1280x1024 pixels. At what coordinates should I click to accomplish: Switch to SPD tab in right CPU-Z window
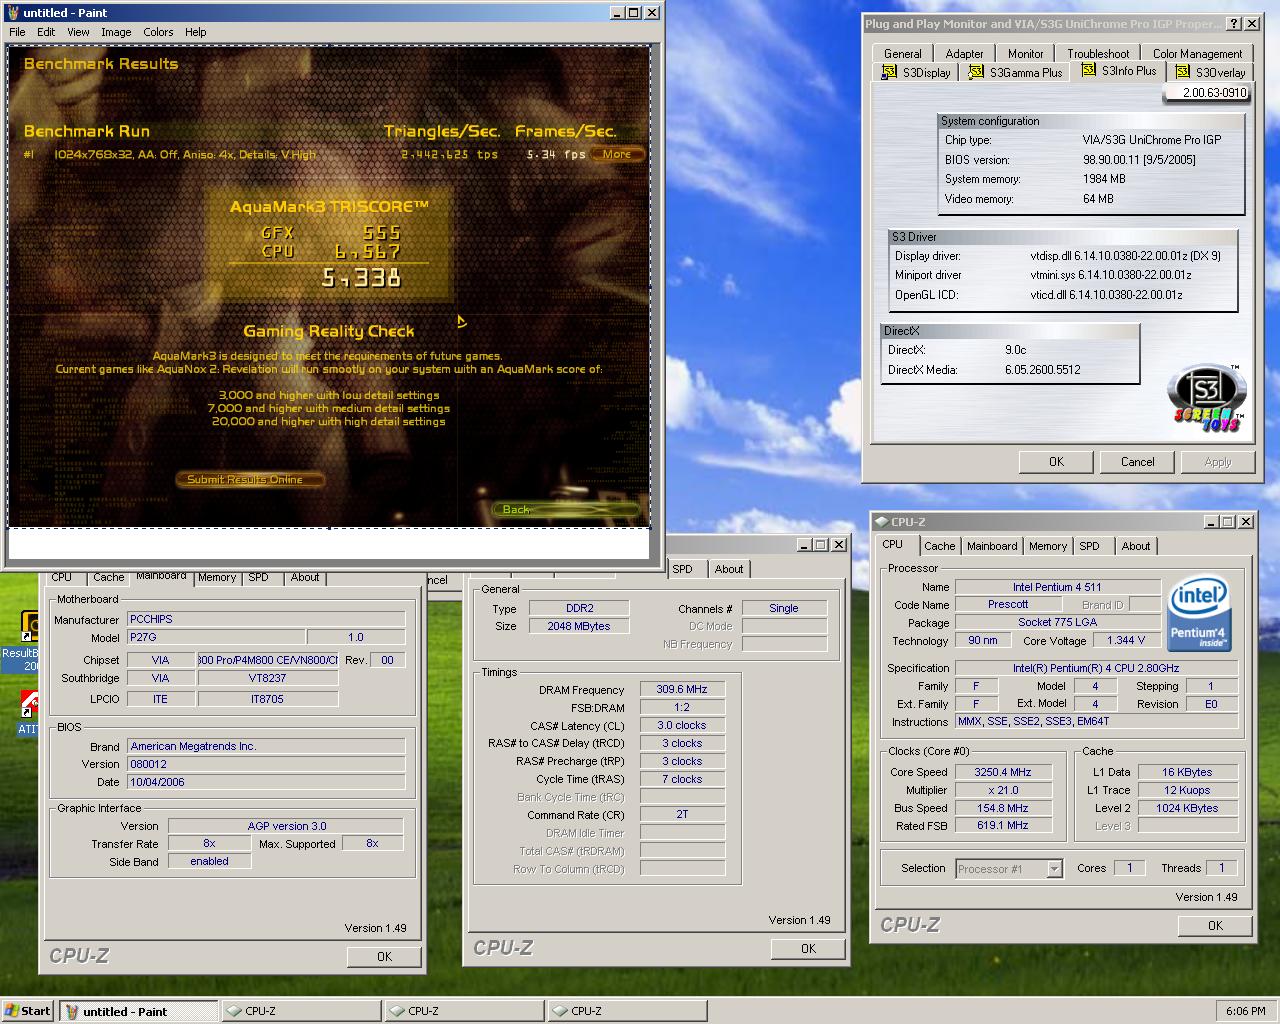tap(1089, 546)
